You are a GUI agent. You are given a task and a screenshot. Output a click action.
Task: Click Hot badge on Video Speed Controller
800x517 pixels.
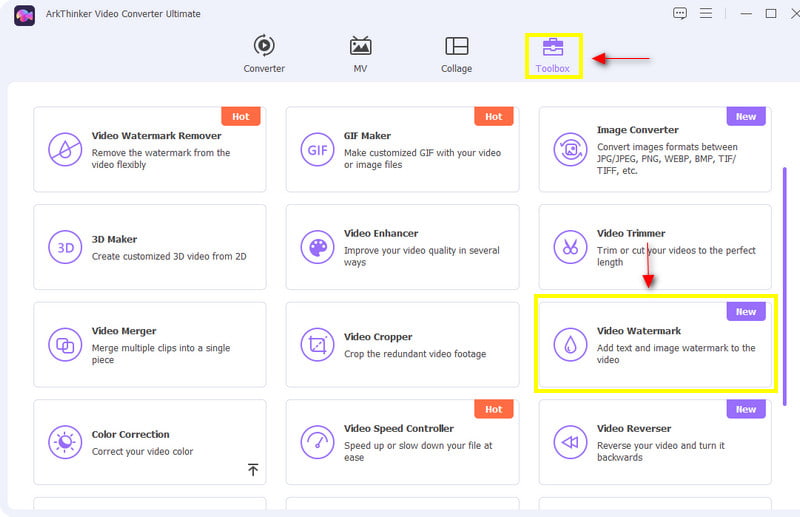point(493,409)
